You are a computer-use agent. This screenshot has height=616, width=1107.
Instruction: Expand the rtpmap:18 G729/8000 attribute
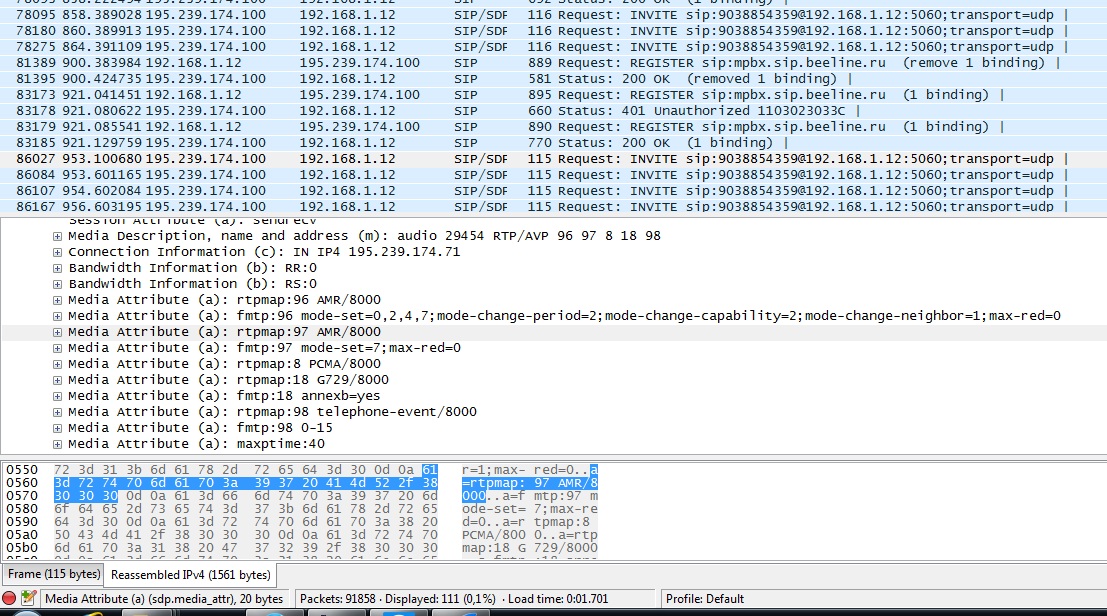point(57,380)
